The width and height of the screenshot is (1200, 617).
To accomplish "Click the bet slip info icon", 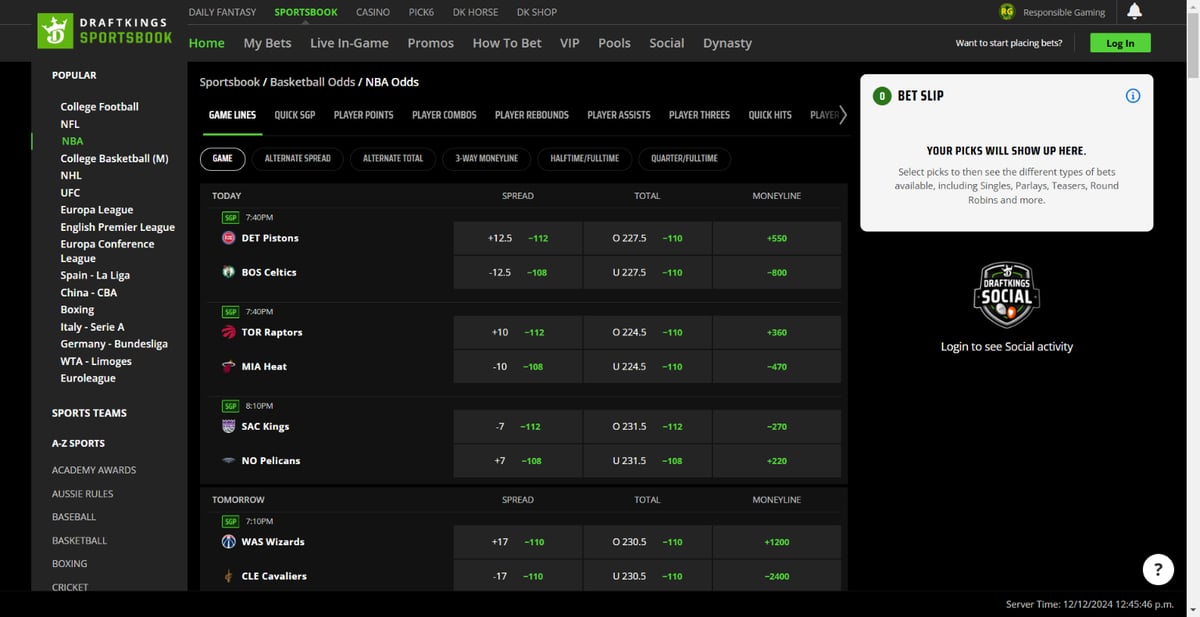I will (1133, 96).
